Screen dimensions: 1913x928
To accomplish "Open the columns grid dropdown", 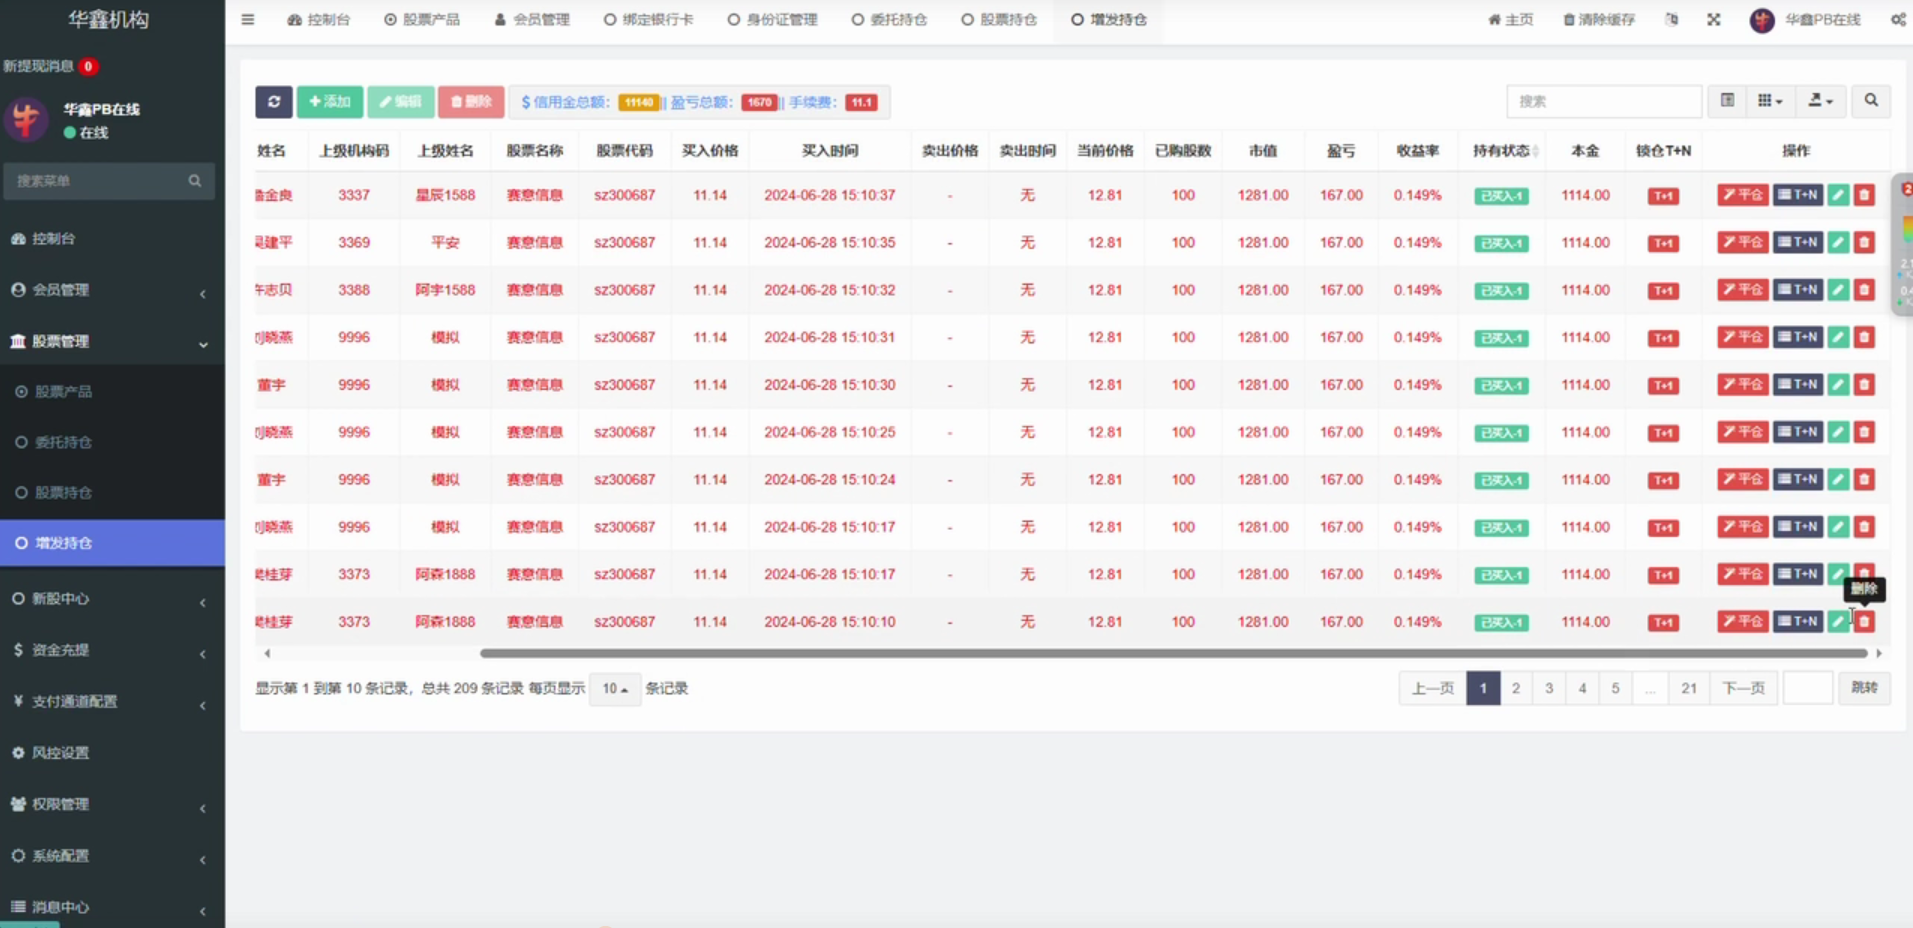I will coord(1769,101).
